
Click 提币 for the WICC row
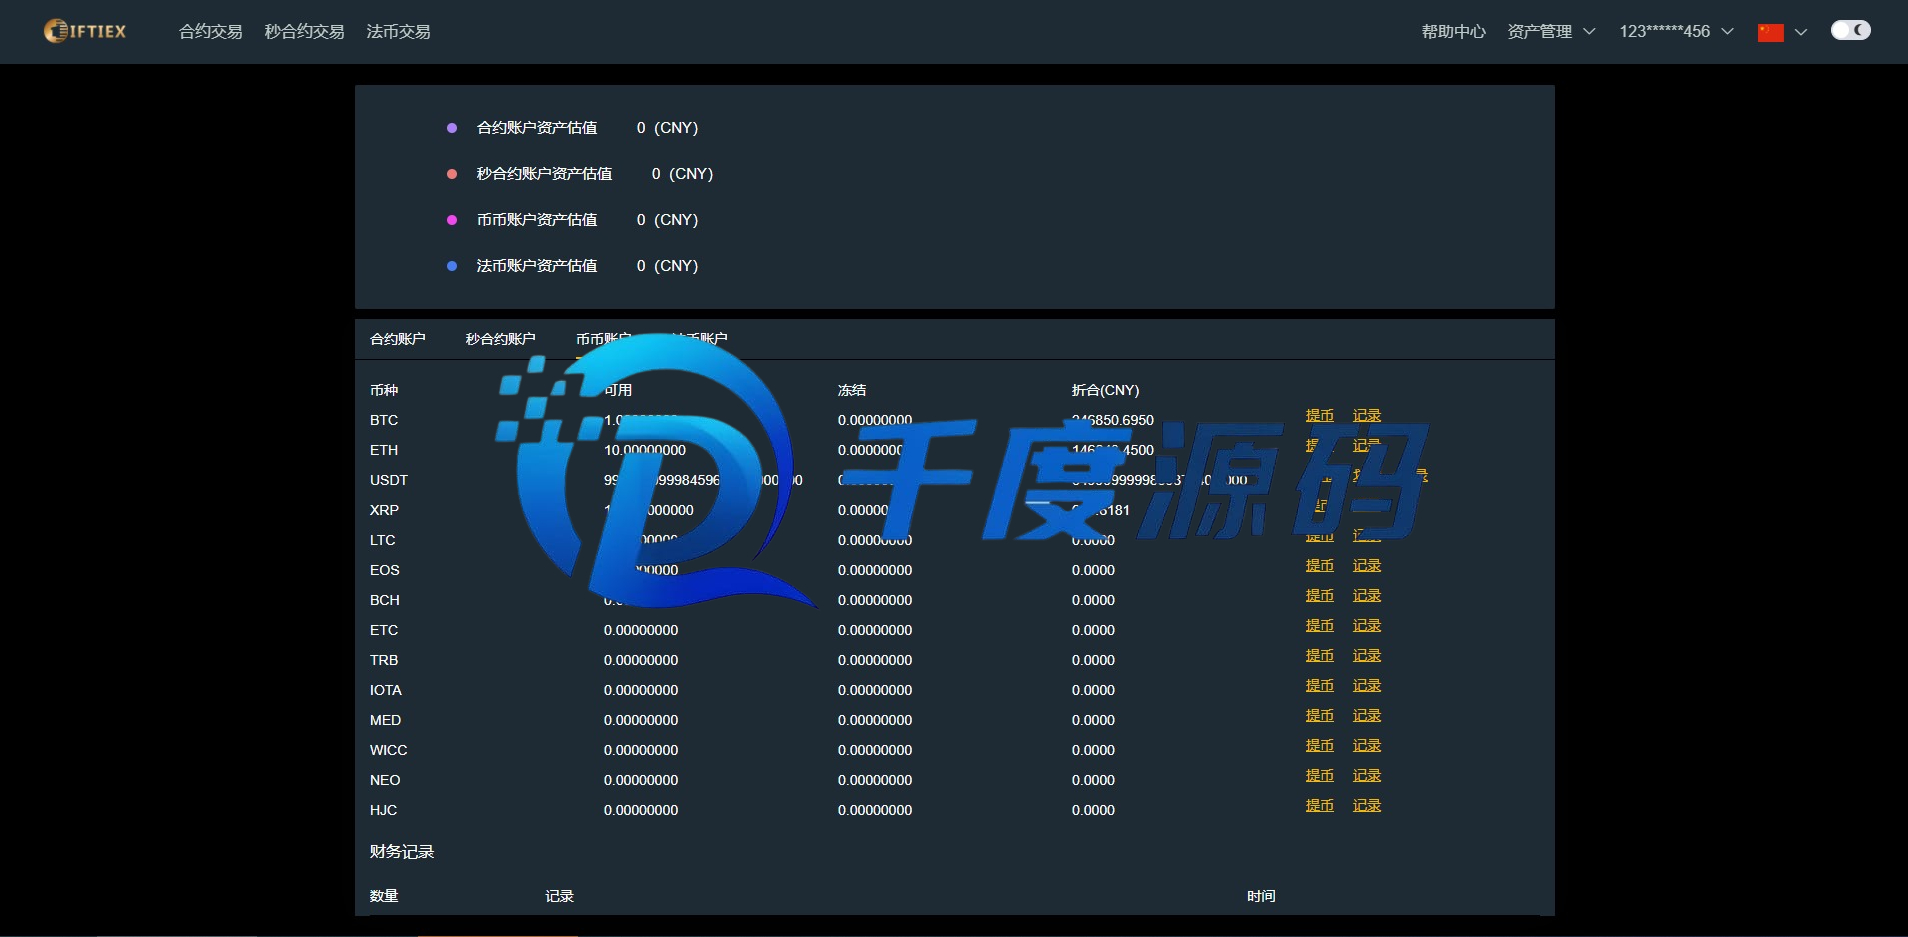(1319, 745)
